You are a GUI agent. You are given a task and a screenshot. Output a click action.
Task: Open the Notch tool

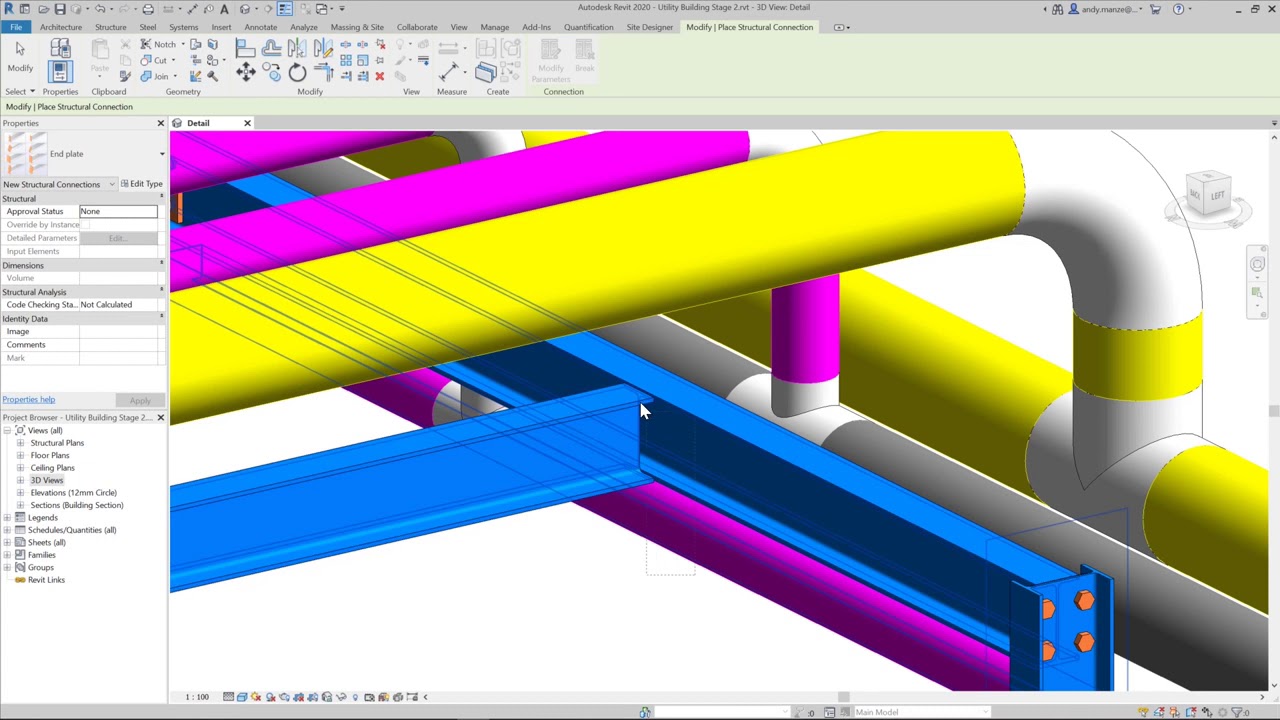pos(158,44)
